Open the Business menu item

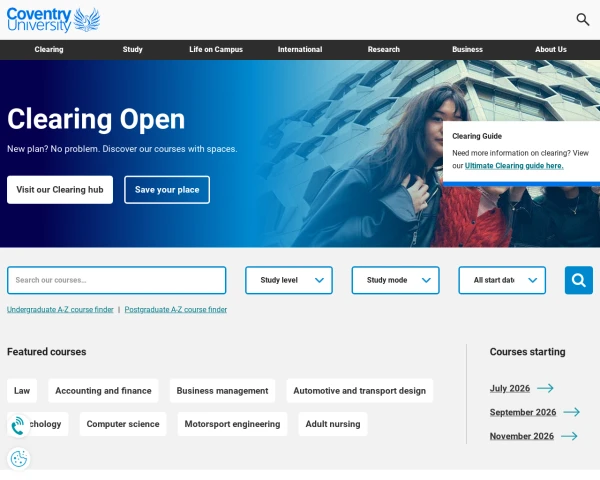[x=467, y=49]
